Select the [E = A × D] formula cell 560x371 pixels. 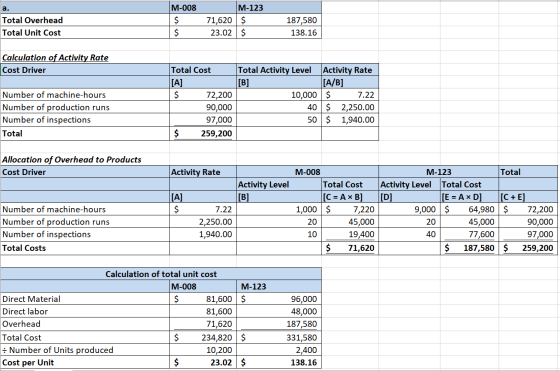469,197
